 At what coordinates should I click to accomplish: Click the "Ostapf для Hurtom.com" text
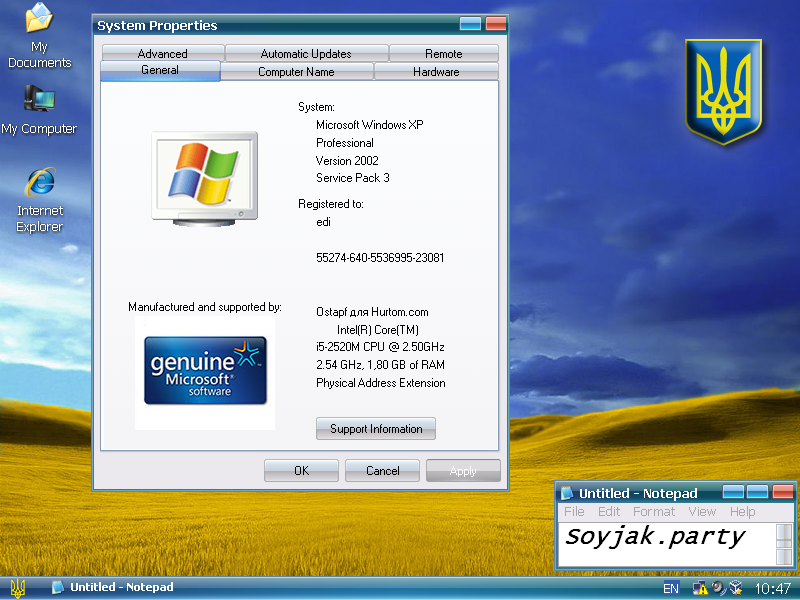[372, 312]
